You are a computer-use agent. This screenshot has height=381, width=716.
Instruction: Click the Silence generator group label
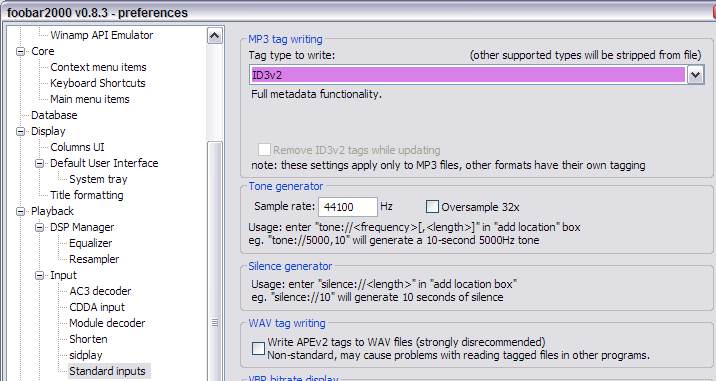[290, 266]
